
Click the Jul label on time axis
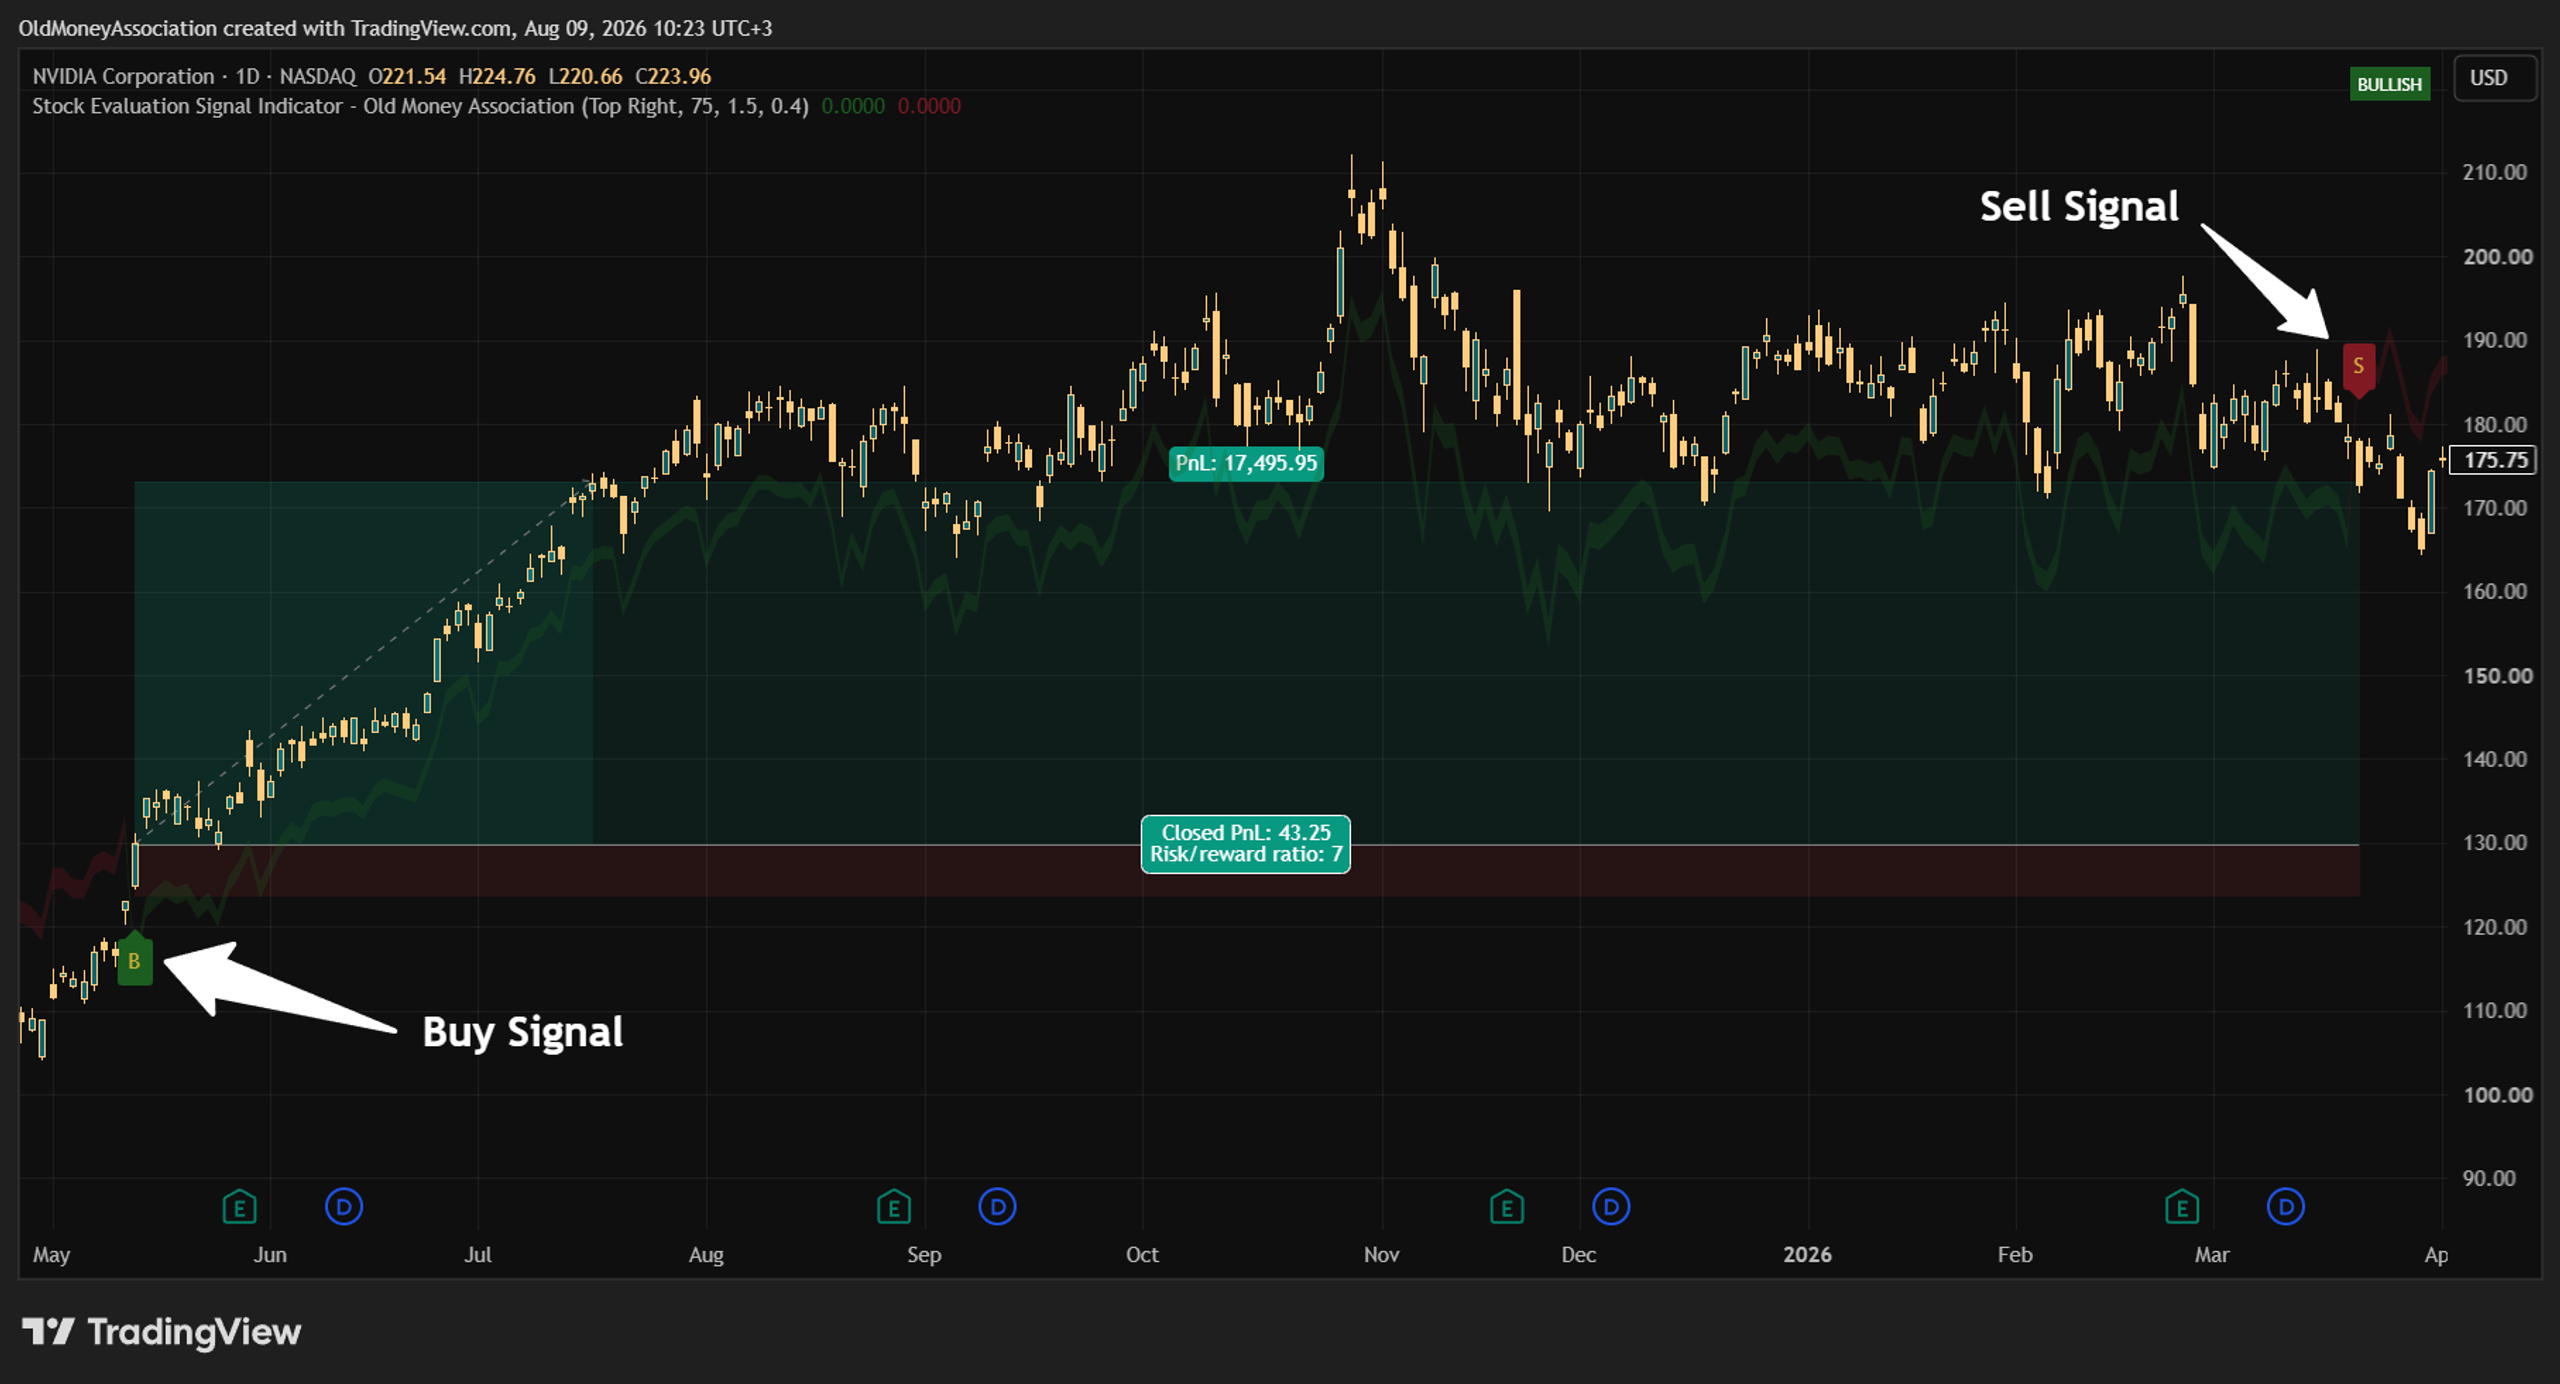tap(478, 1255)
